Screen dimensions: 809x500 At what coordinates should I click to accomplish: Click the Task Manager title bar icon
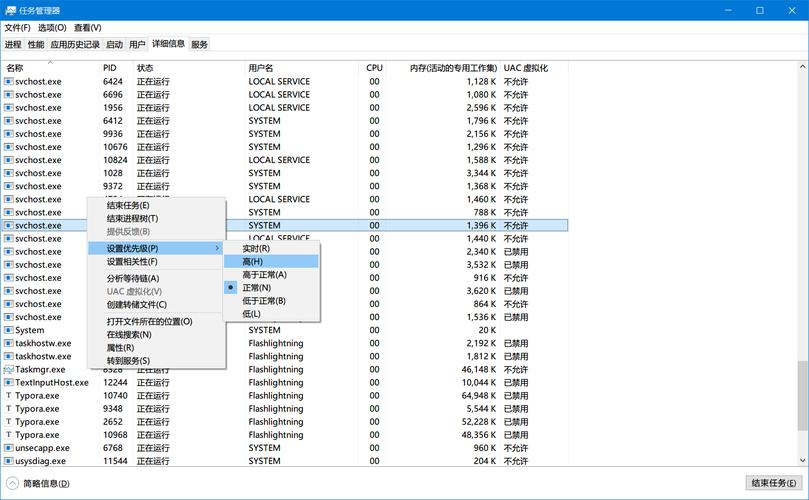(10, 10)
